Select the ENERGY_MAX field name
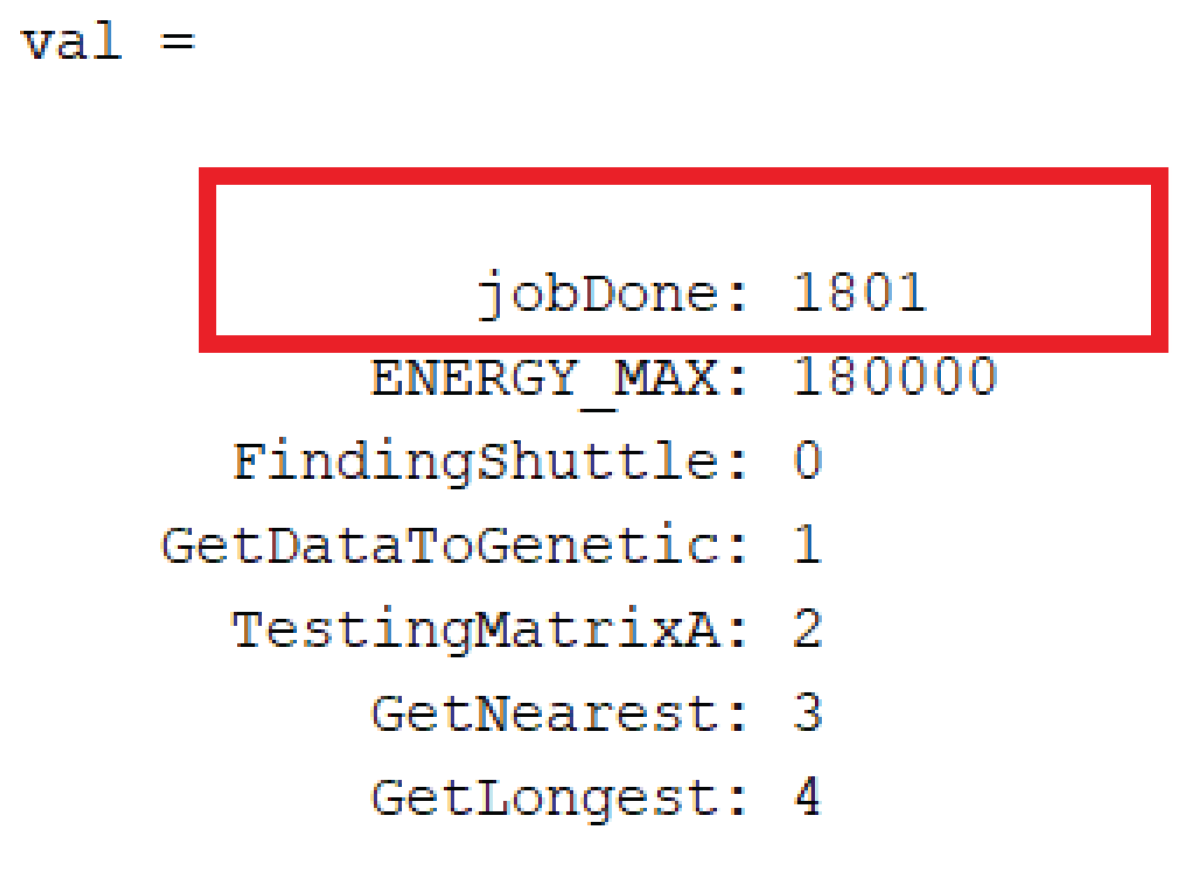This screenshot has width=1195, height=869. [544, 379]
